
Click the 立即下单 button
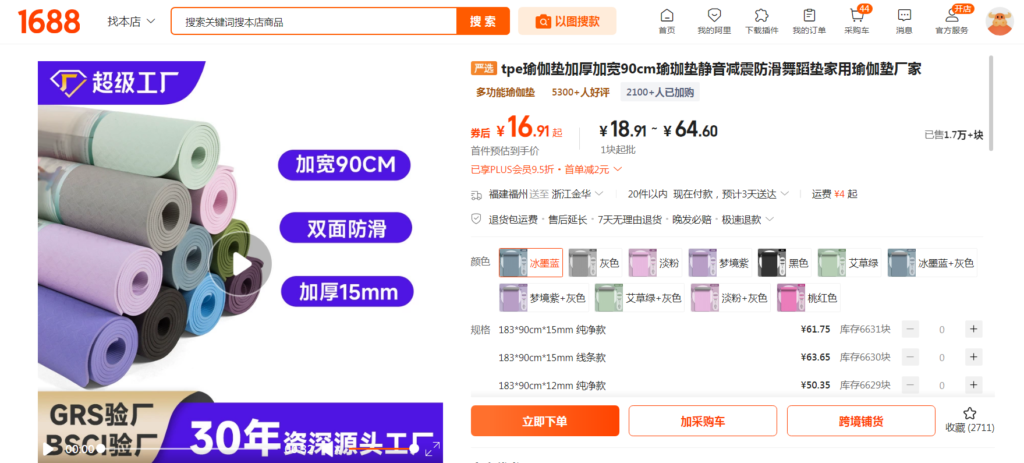[x=545, y=421]
